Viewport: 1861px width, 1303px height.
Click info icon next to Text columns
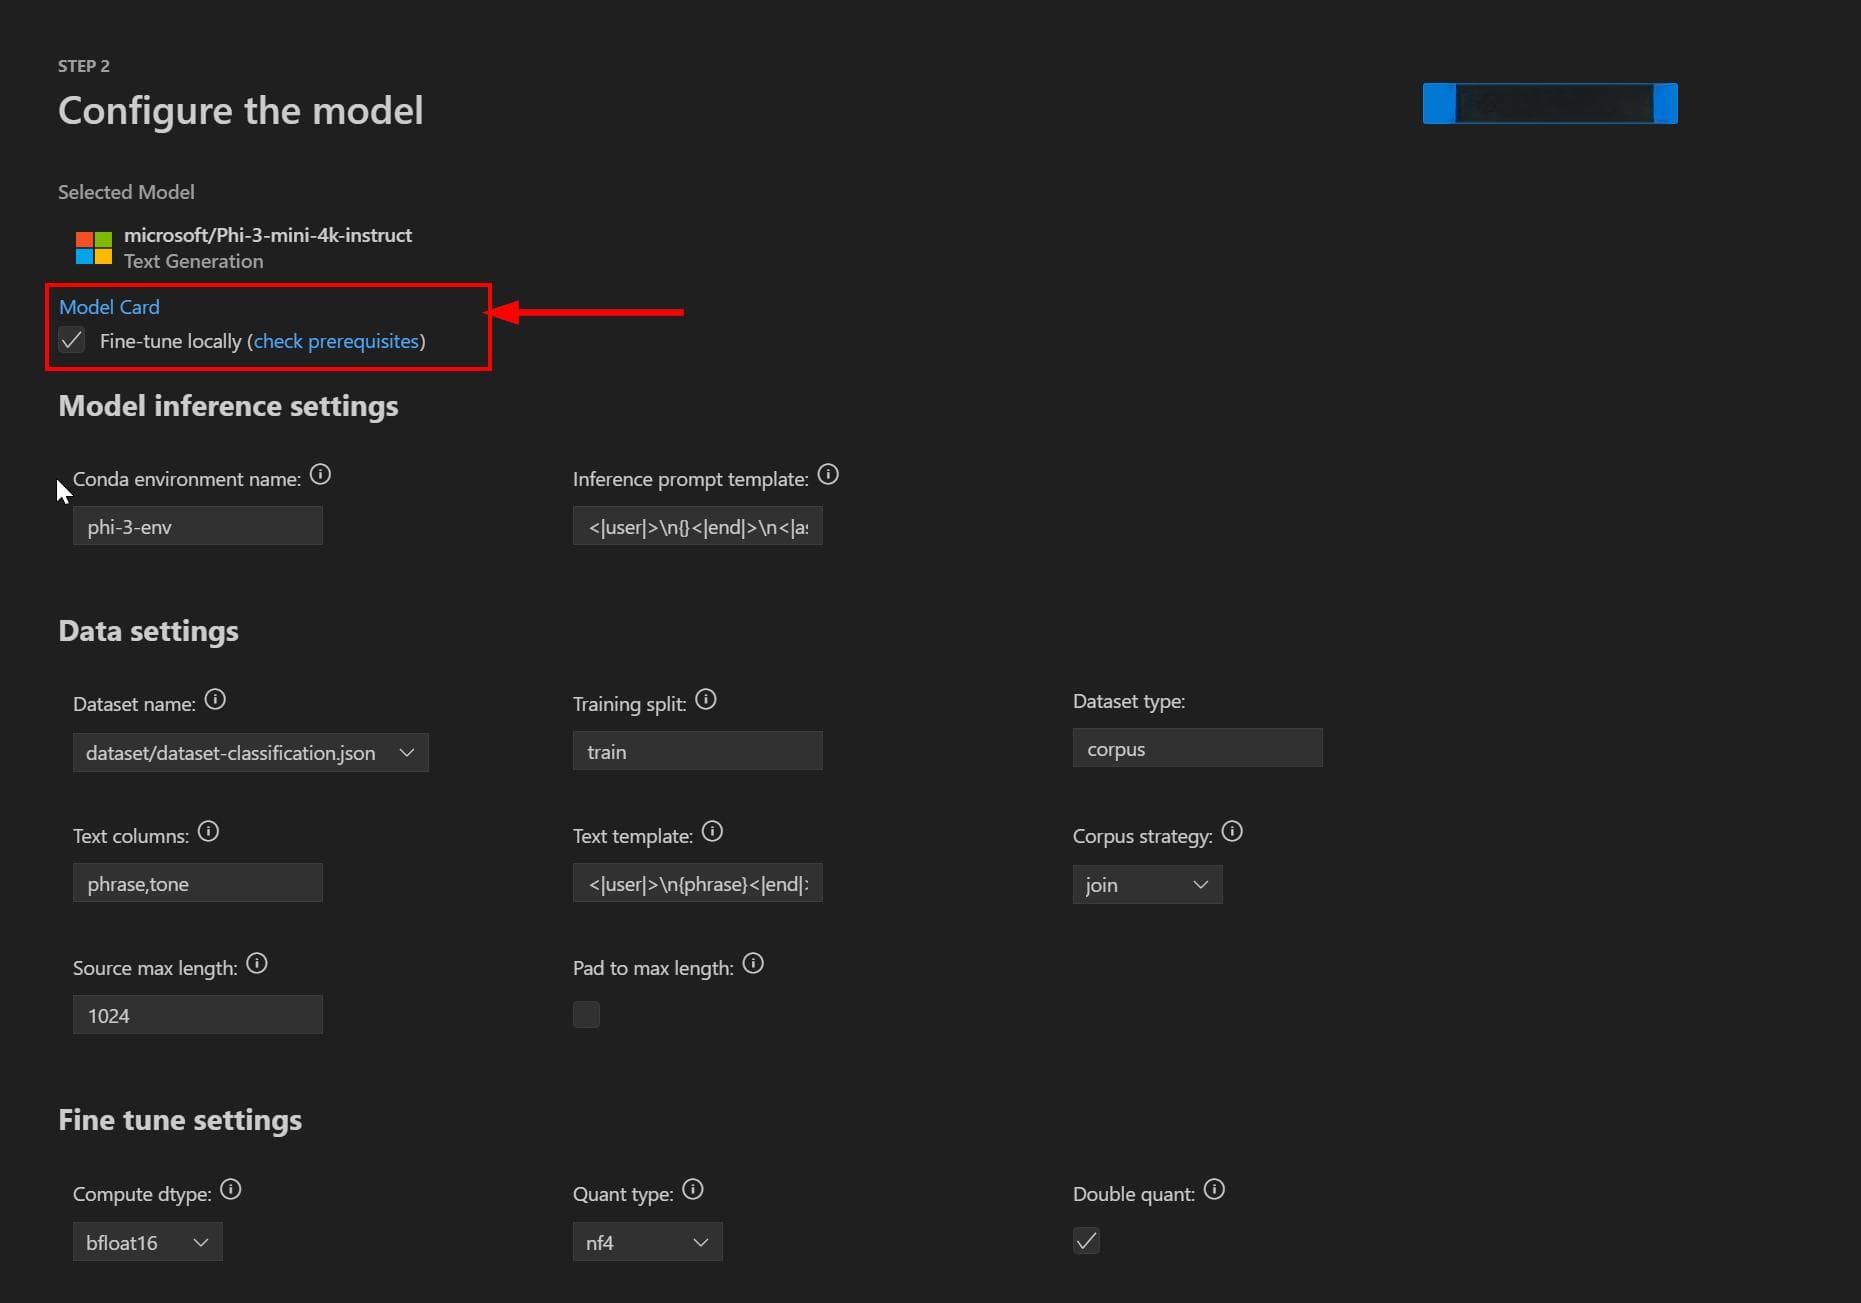pos(208,832)
